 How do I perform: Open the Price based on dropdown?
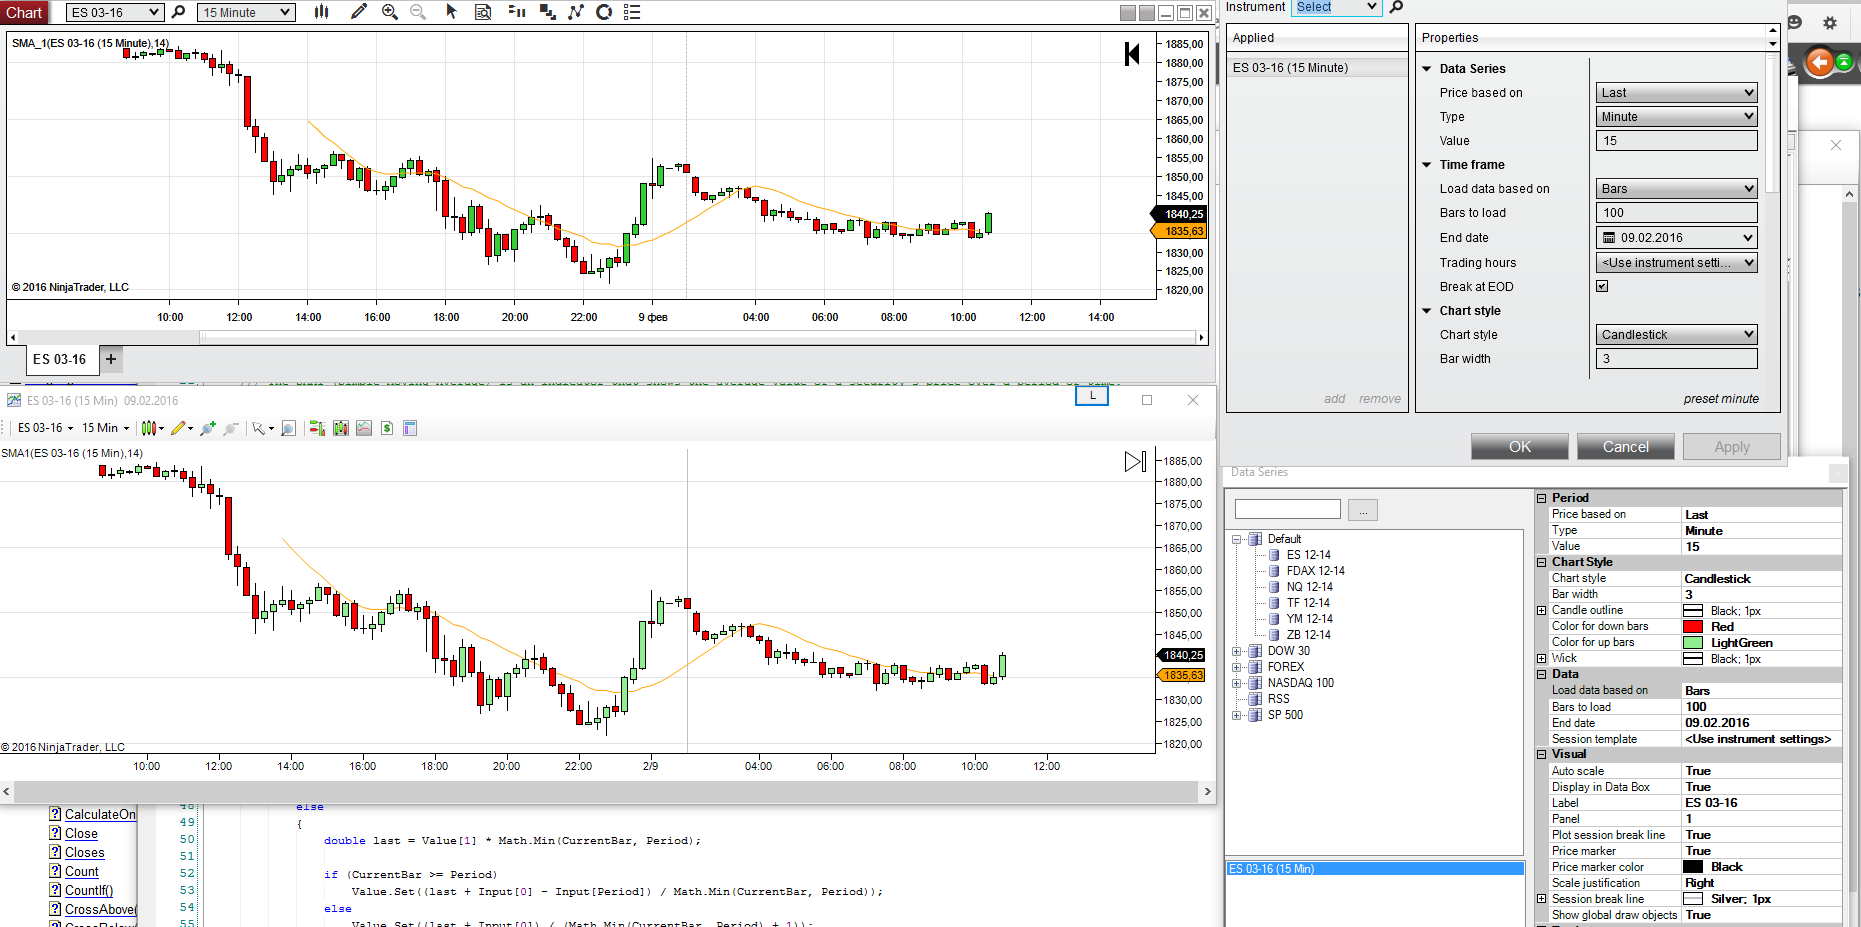pyautogui.click(x=1676, y=92)
